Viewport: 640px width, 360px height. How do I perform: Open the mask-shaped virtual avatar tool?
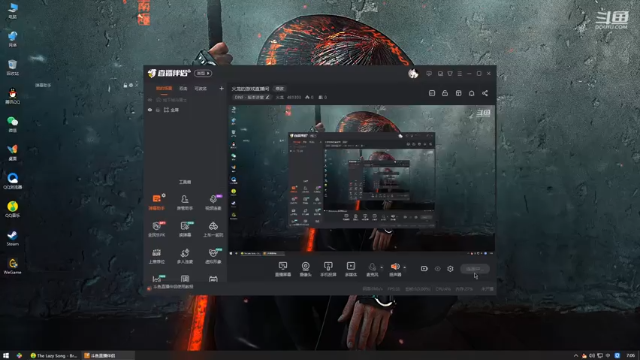pyautogui.click(x=213, y=256)
